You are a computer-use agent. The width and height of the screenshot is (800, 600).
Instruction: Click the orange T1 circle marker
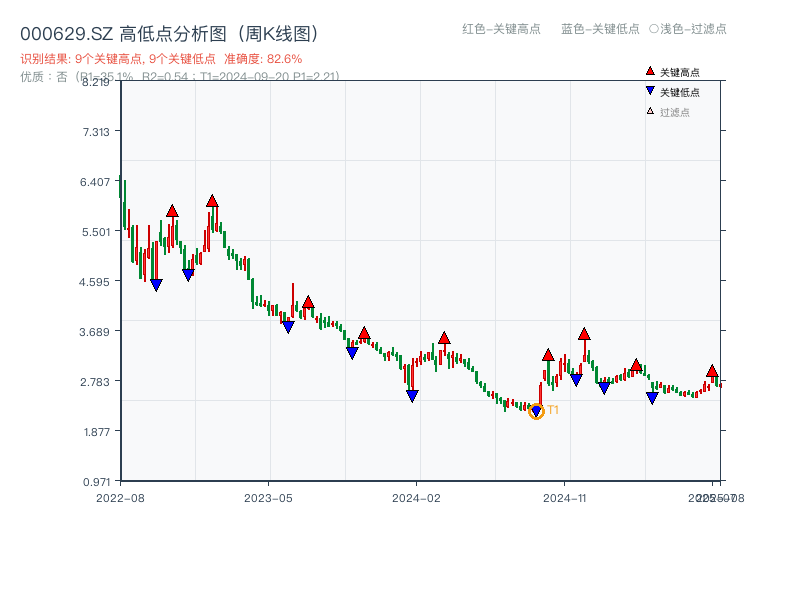[536, 411]
